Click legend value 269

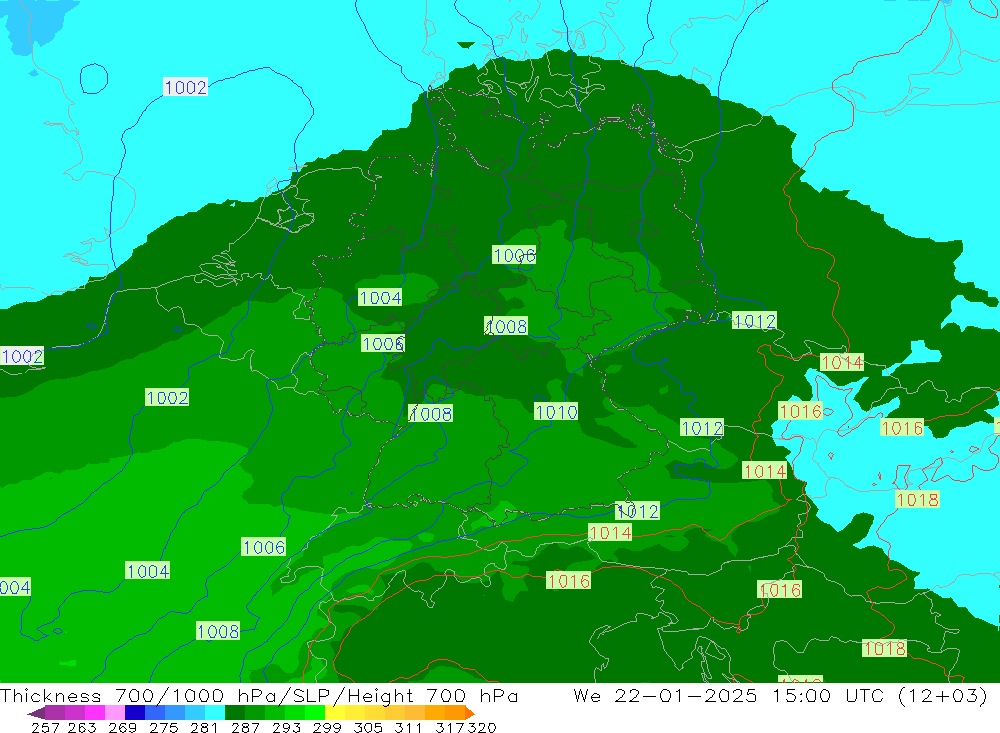point(122,727)
